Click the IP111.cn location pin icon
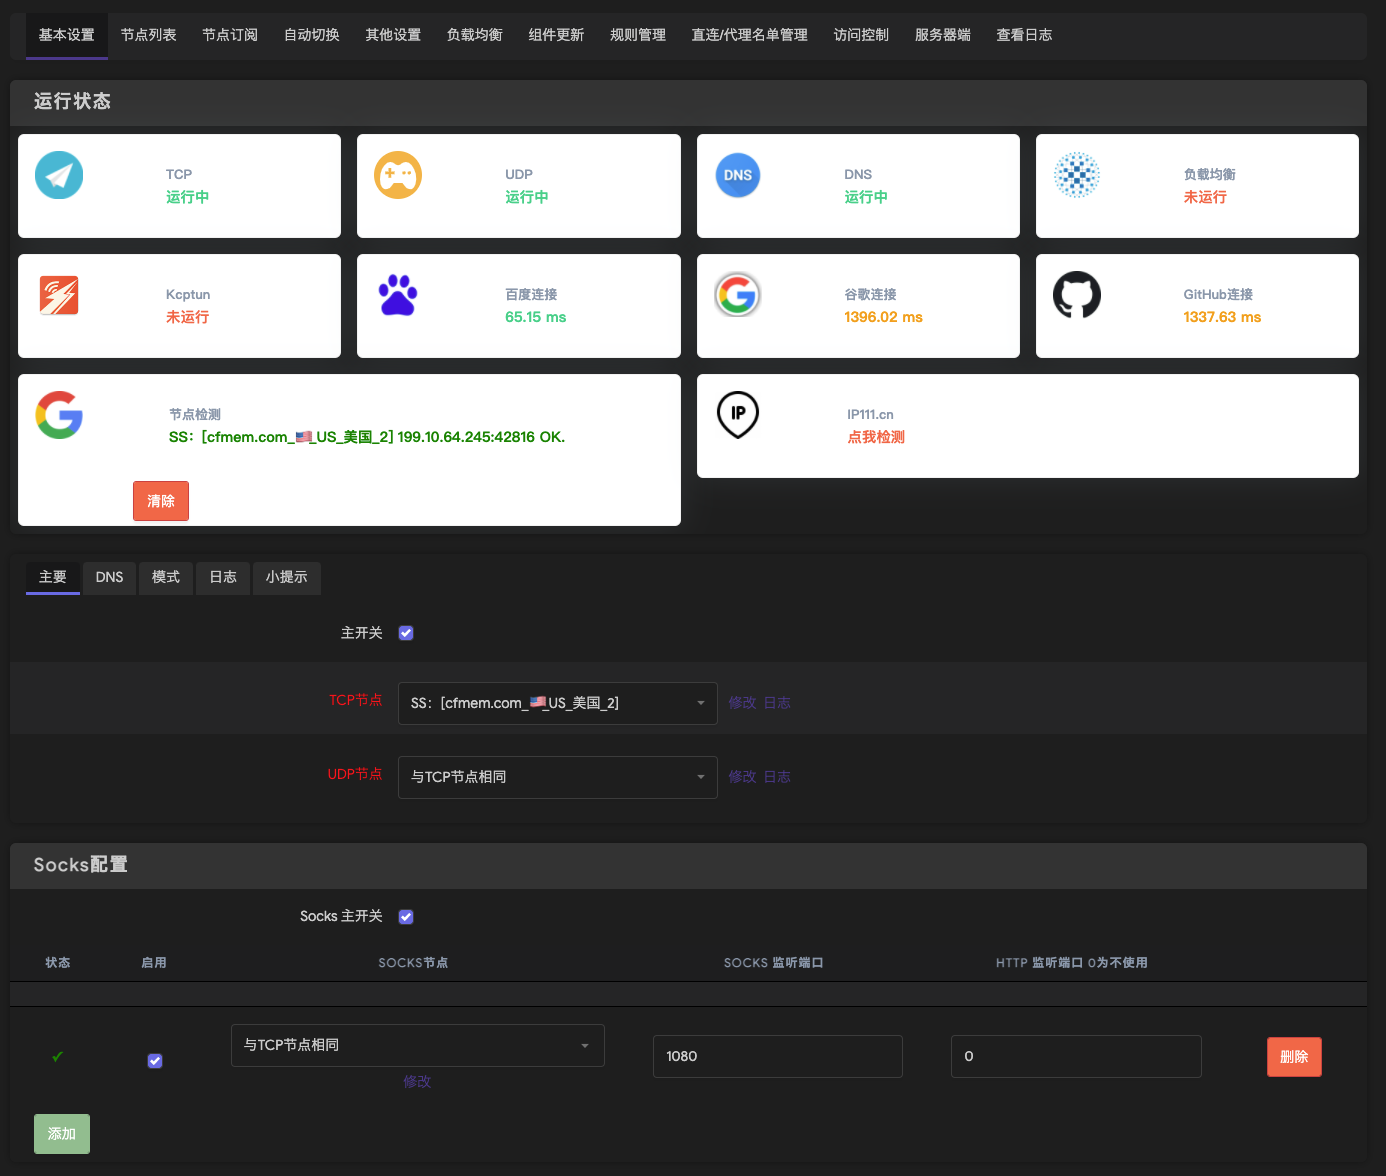The width and height of the screenshot is (1386, 1176). pos(738,415)
